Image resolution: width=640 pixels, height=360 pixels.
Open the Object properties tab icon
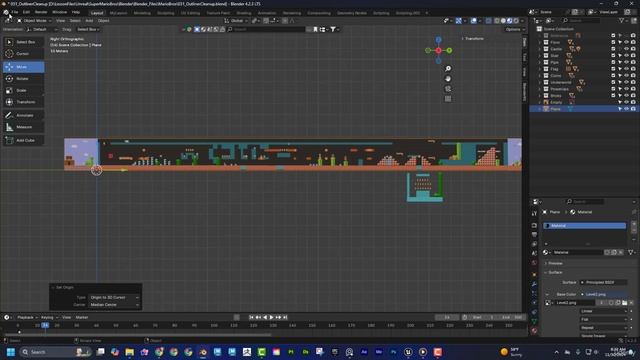pos(534,274)
